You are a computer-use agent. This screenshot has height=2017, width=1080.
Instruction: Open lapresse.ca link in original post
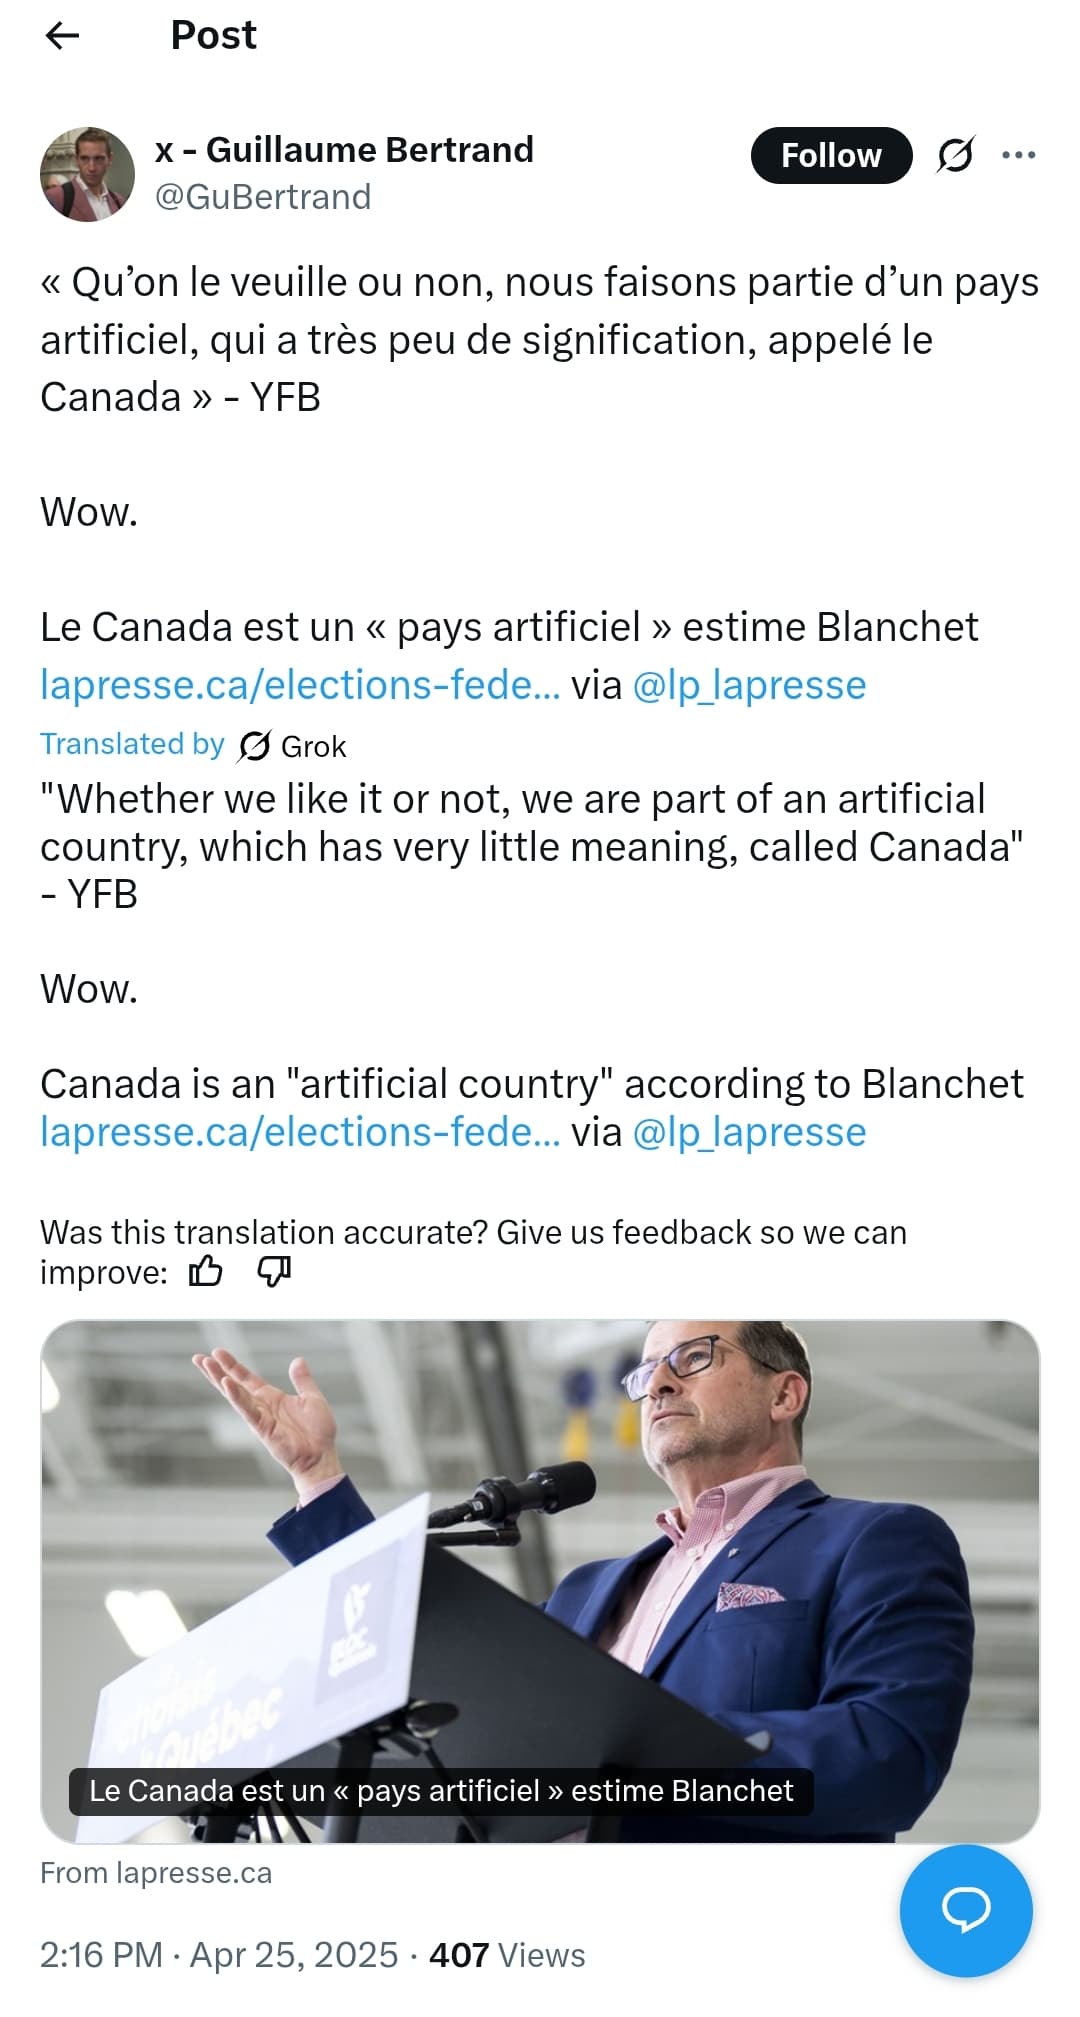click(x=300, y=685)
